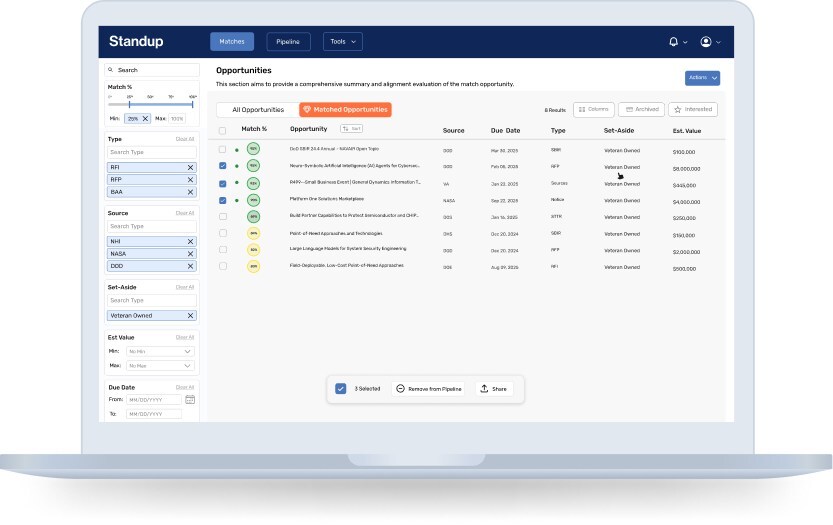Switch to the Pipeline tab

click(288, 41)
